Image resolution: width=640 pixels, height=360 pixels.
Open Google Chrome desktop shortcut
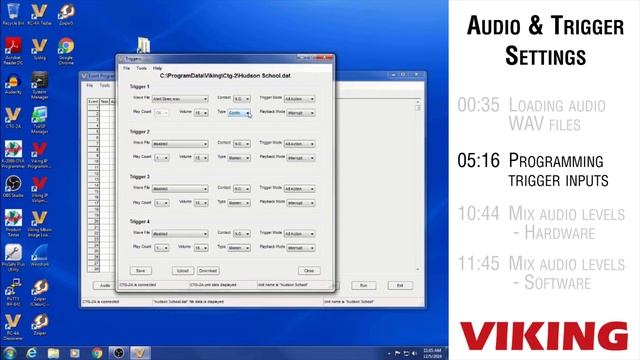[x=66, y=51]
